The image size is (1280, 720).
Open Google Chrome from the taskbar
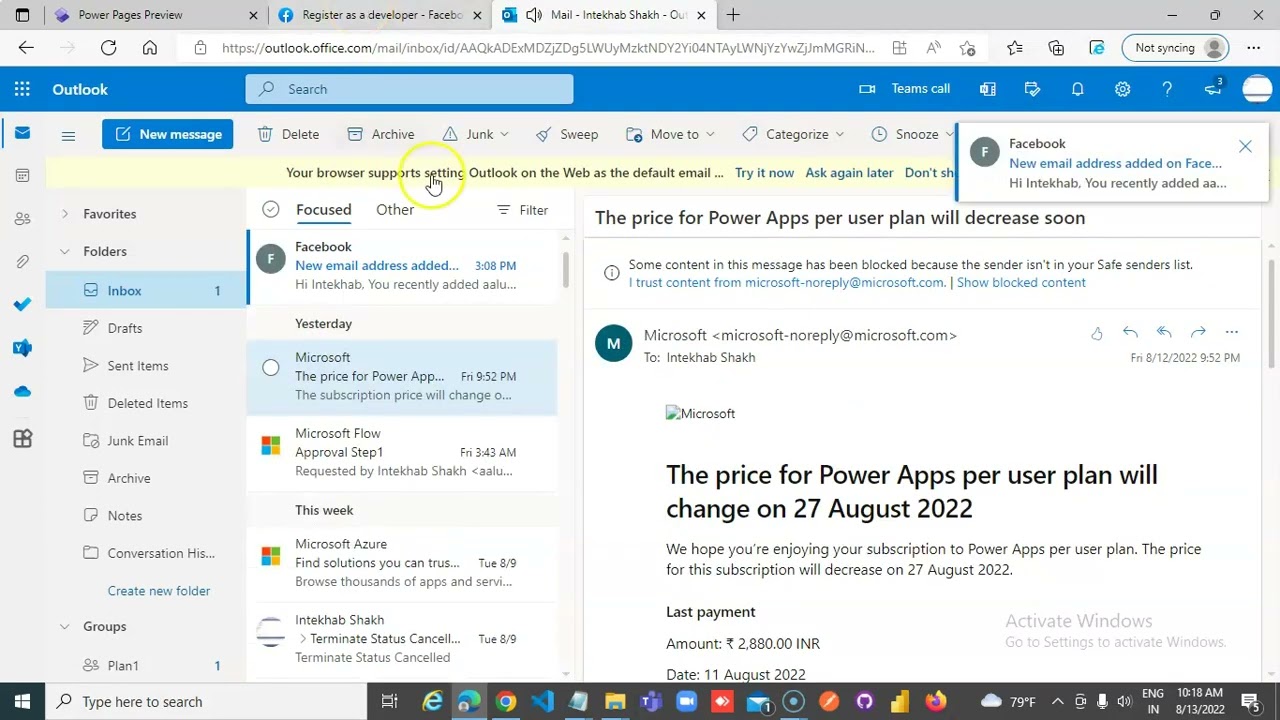point(505,702)
